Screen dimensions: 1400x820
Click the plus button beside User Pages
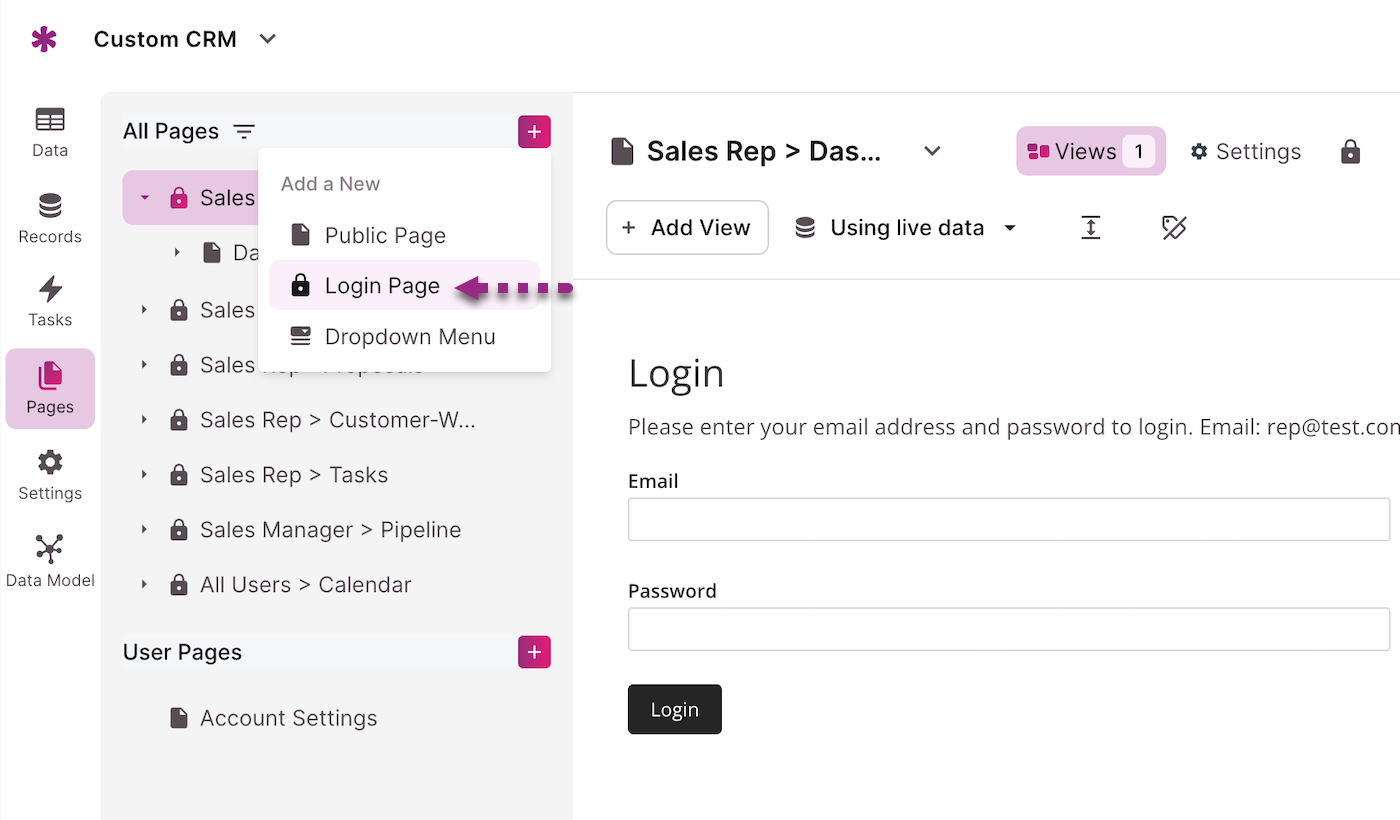coord(534,652)
